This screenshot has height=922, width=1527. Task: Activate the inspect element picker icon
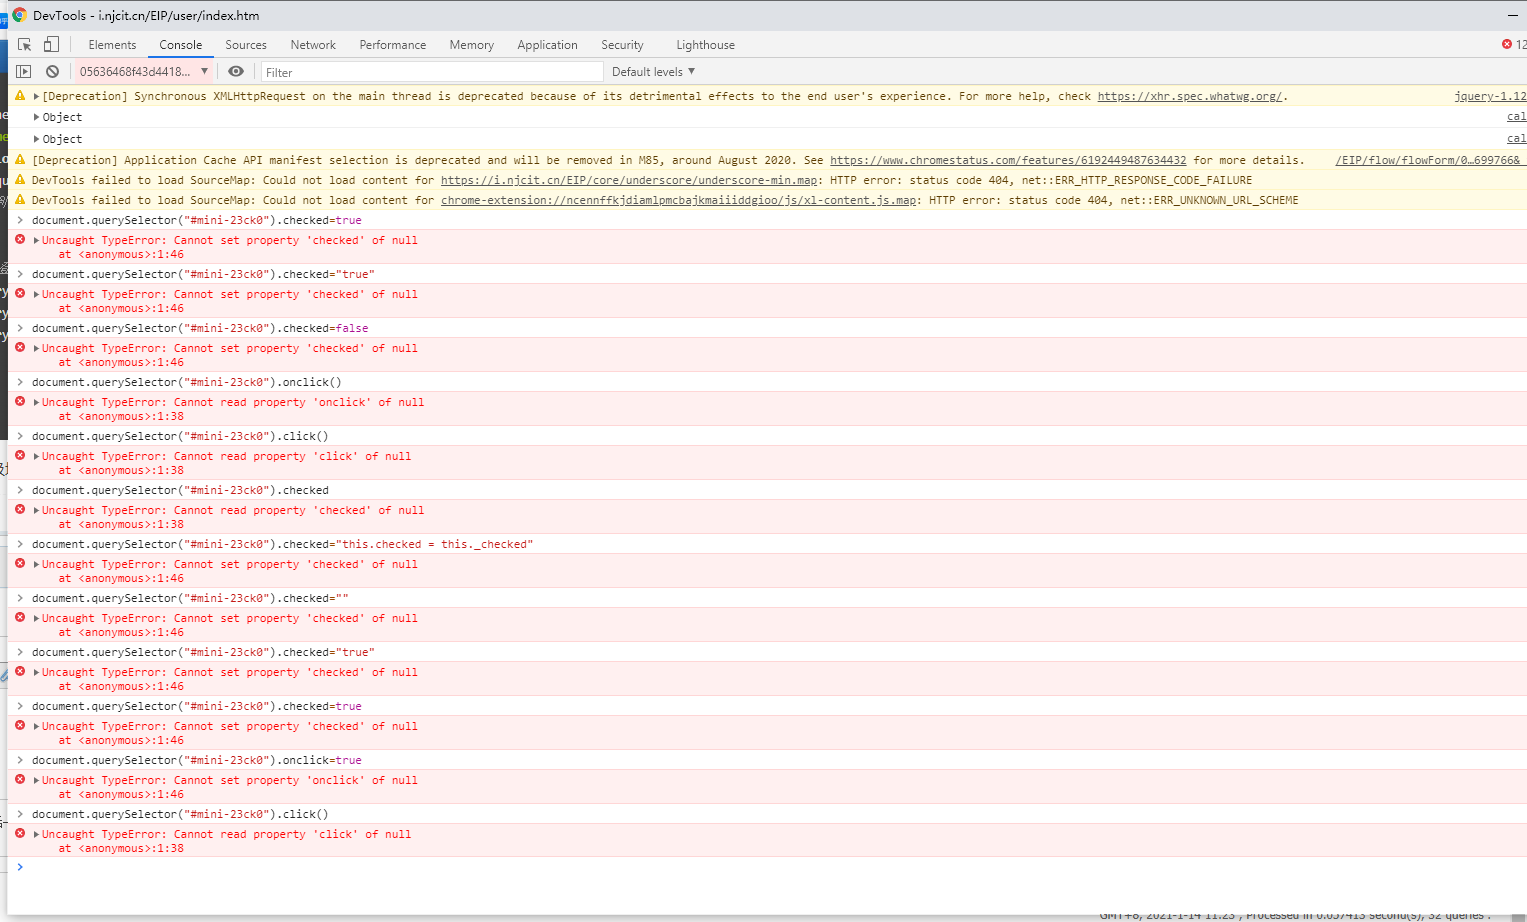pos(25,45)
